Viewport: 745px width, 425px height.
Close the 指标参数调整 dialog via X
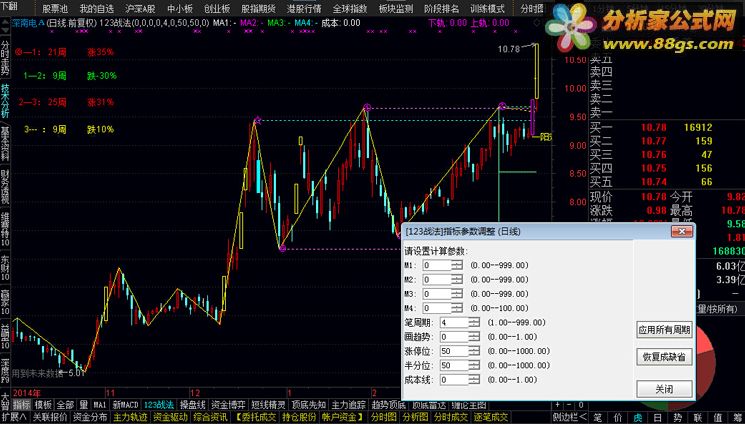(682, 232)
